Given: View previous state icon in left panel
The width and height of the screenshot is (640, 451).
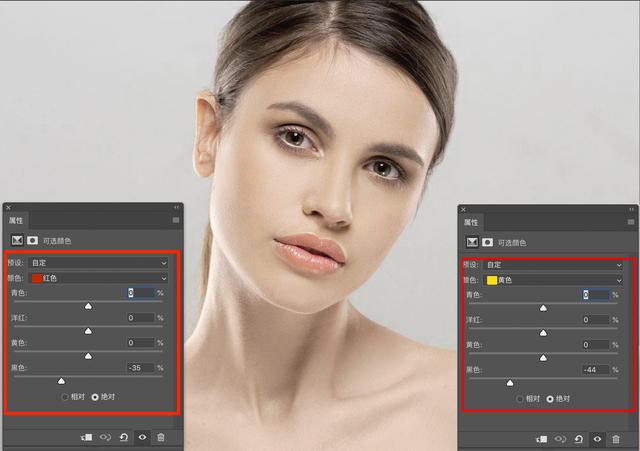Looking at the screenshot, I should 105,437.
